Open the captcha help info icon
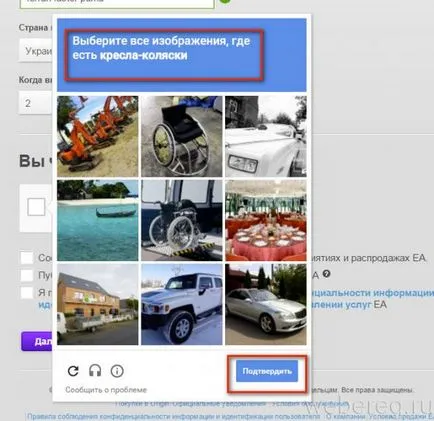Image resolution: width=434 pixels, height=421 pixels. coord(117,371)
